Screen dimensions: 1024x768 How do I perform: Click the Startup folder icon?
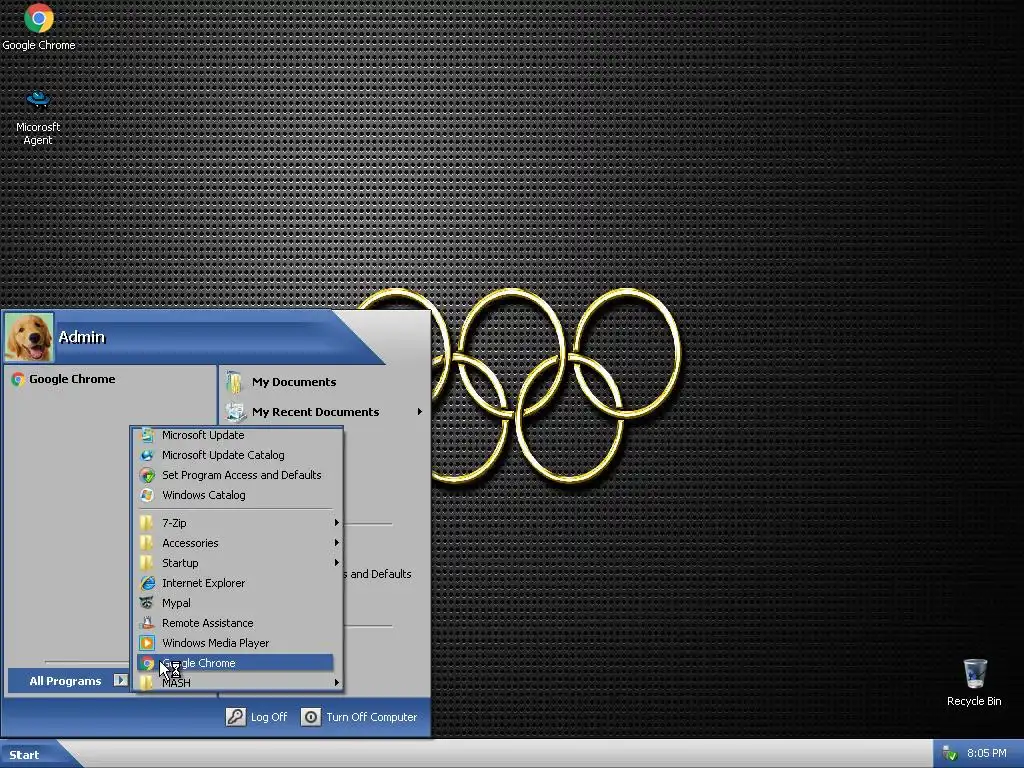point(147,563)
